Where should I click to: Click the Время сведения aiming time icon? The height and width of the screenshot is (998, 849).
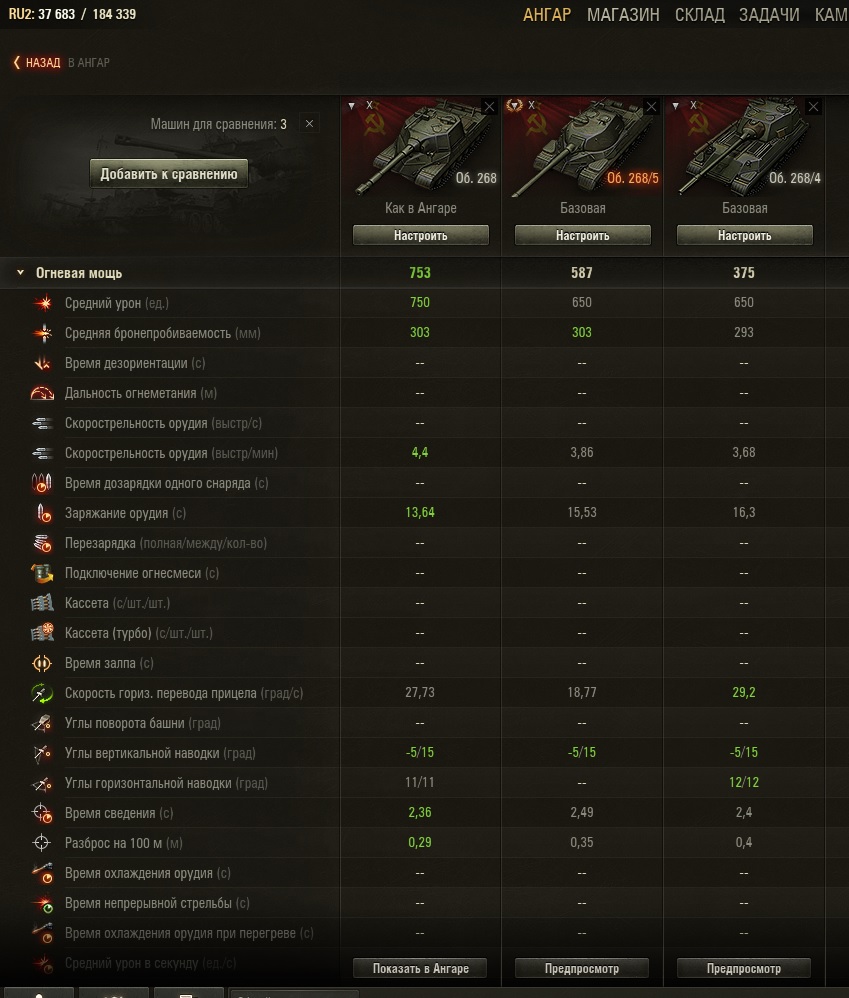(x=43, y=813)
